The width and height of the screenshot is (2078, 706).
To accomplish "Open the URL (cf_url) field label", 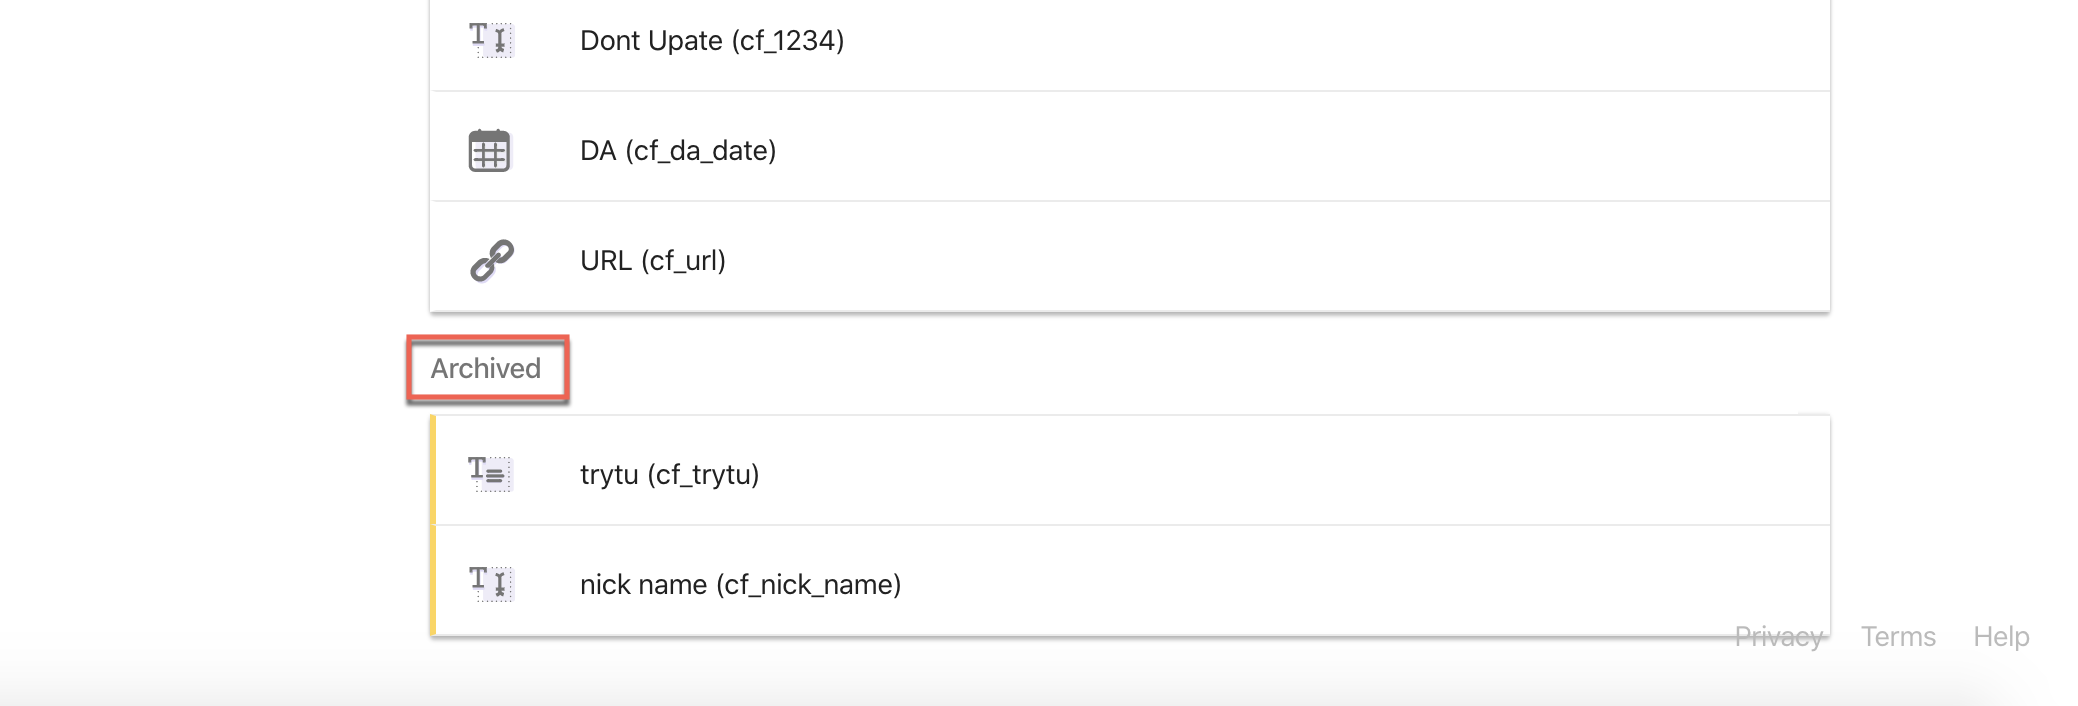I will pyautogui.click(x=652, y=261).
